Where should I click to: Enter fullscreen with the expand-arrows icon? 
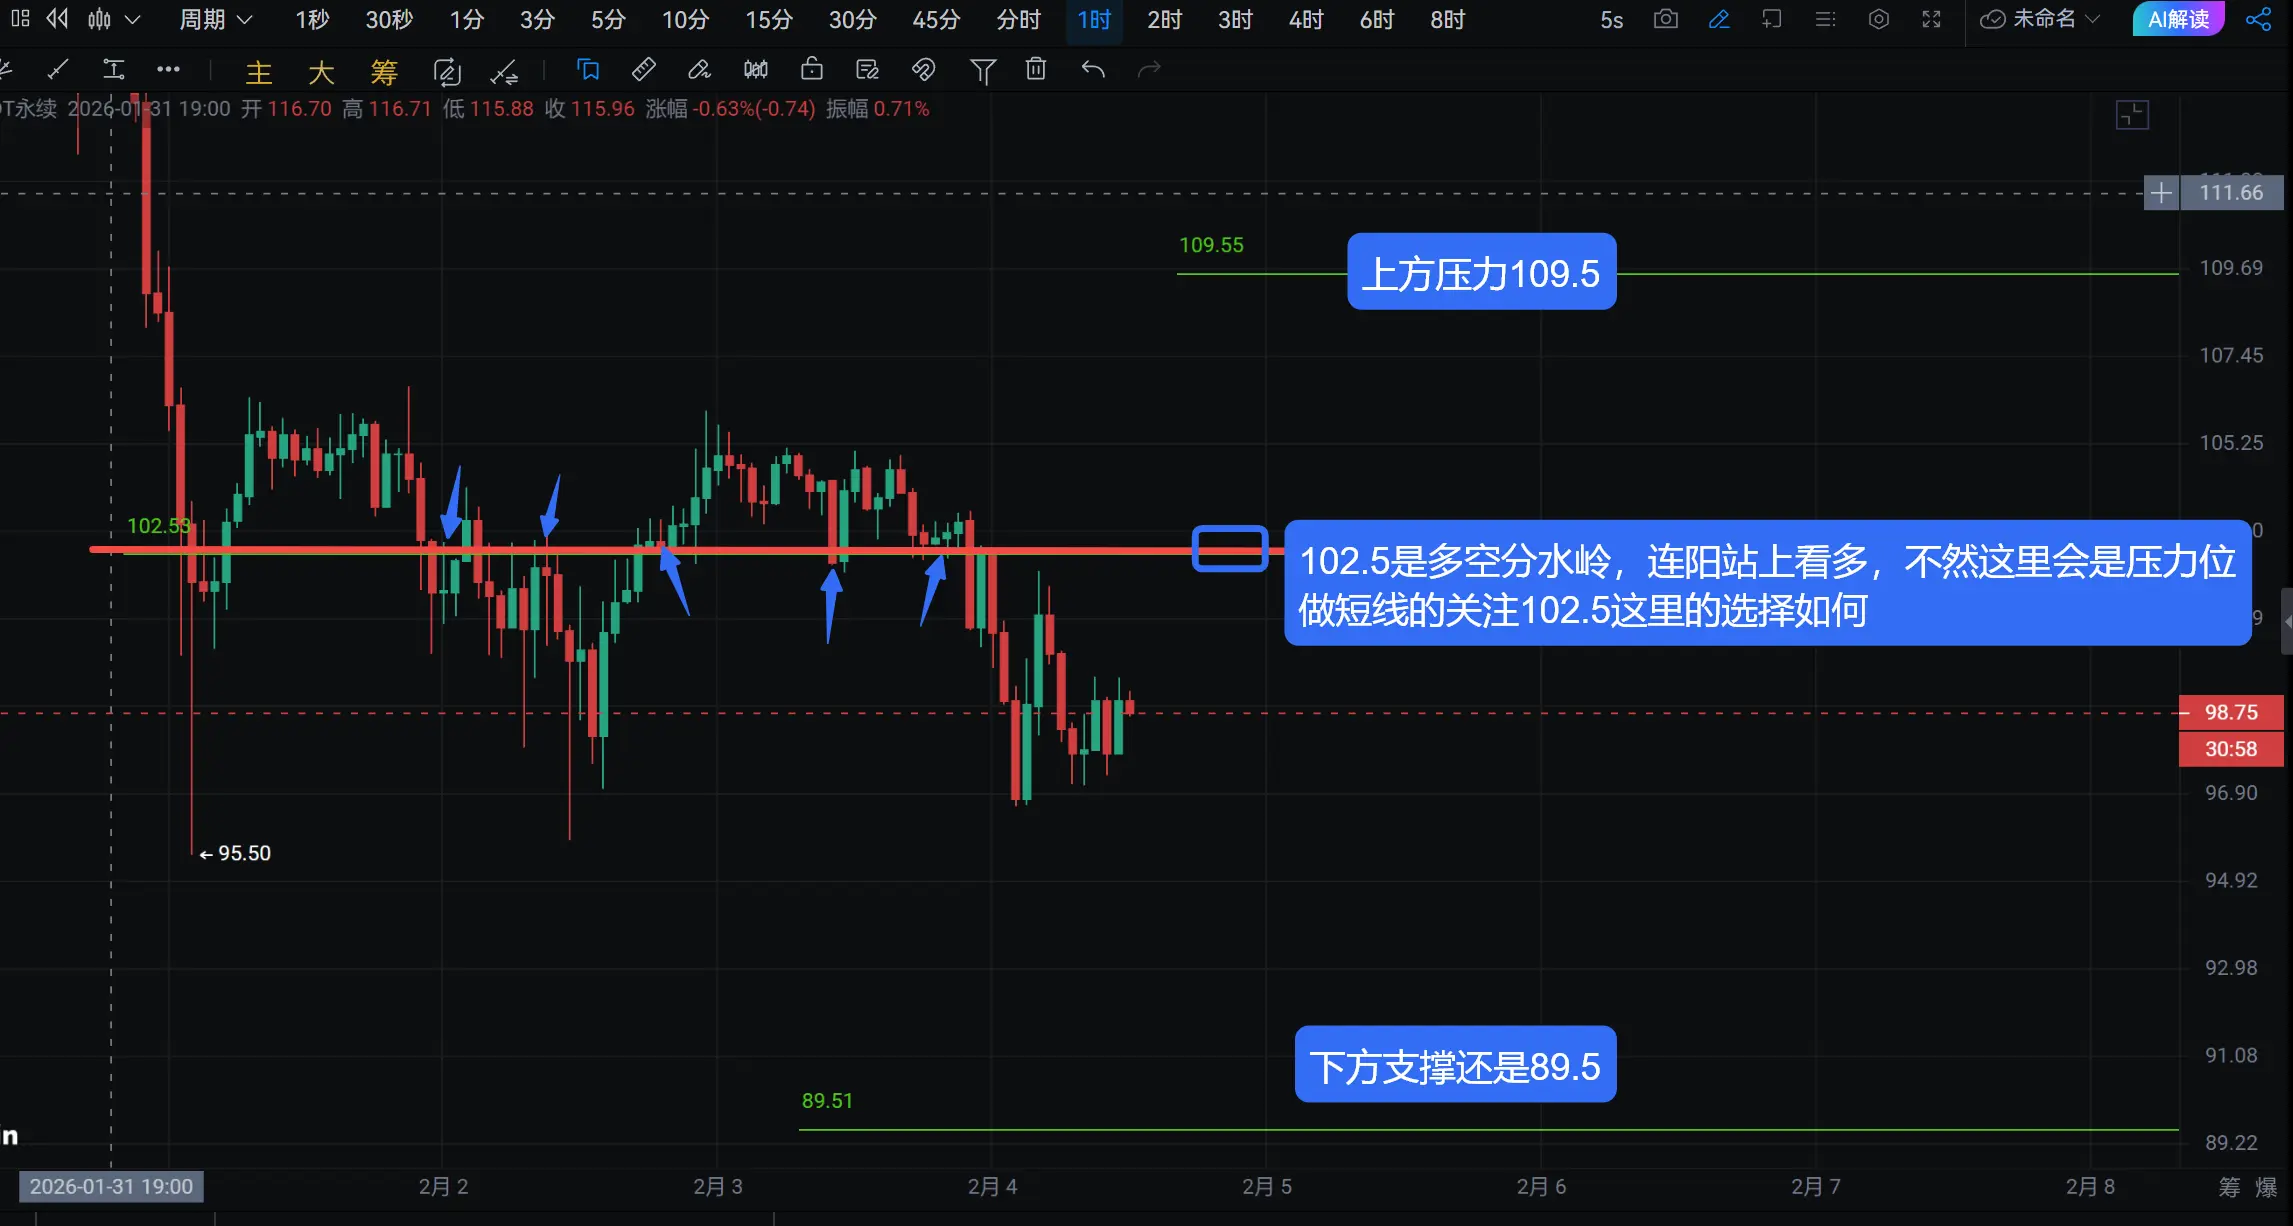(1931, 19)
